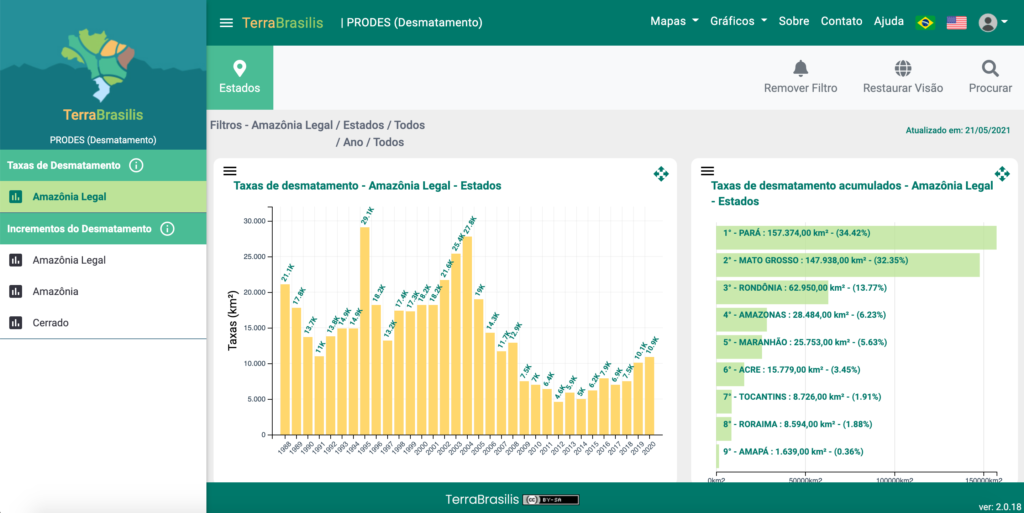The image size is (1024, 513).
Task: Select the AMAPÁ accumulated bar
Action: pos(718,457)
